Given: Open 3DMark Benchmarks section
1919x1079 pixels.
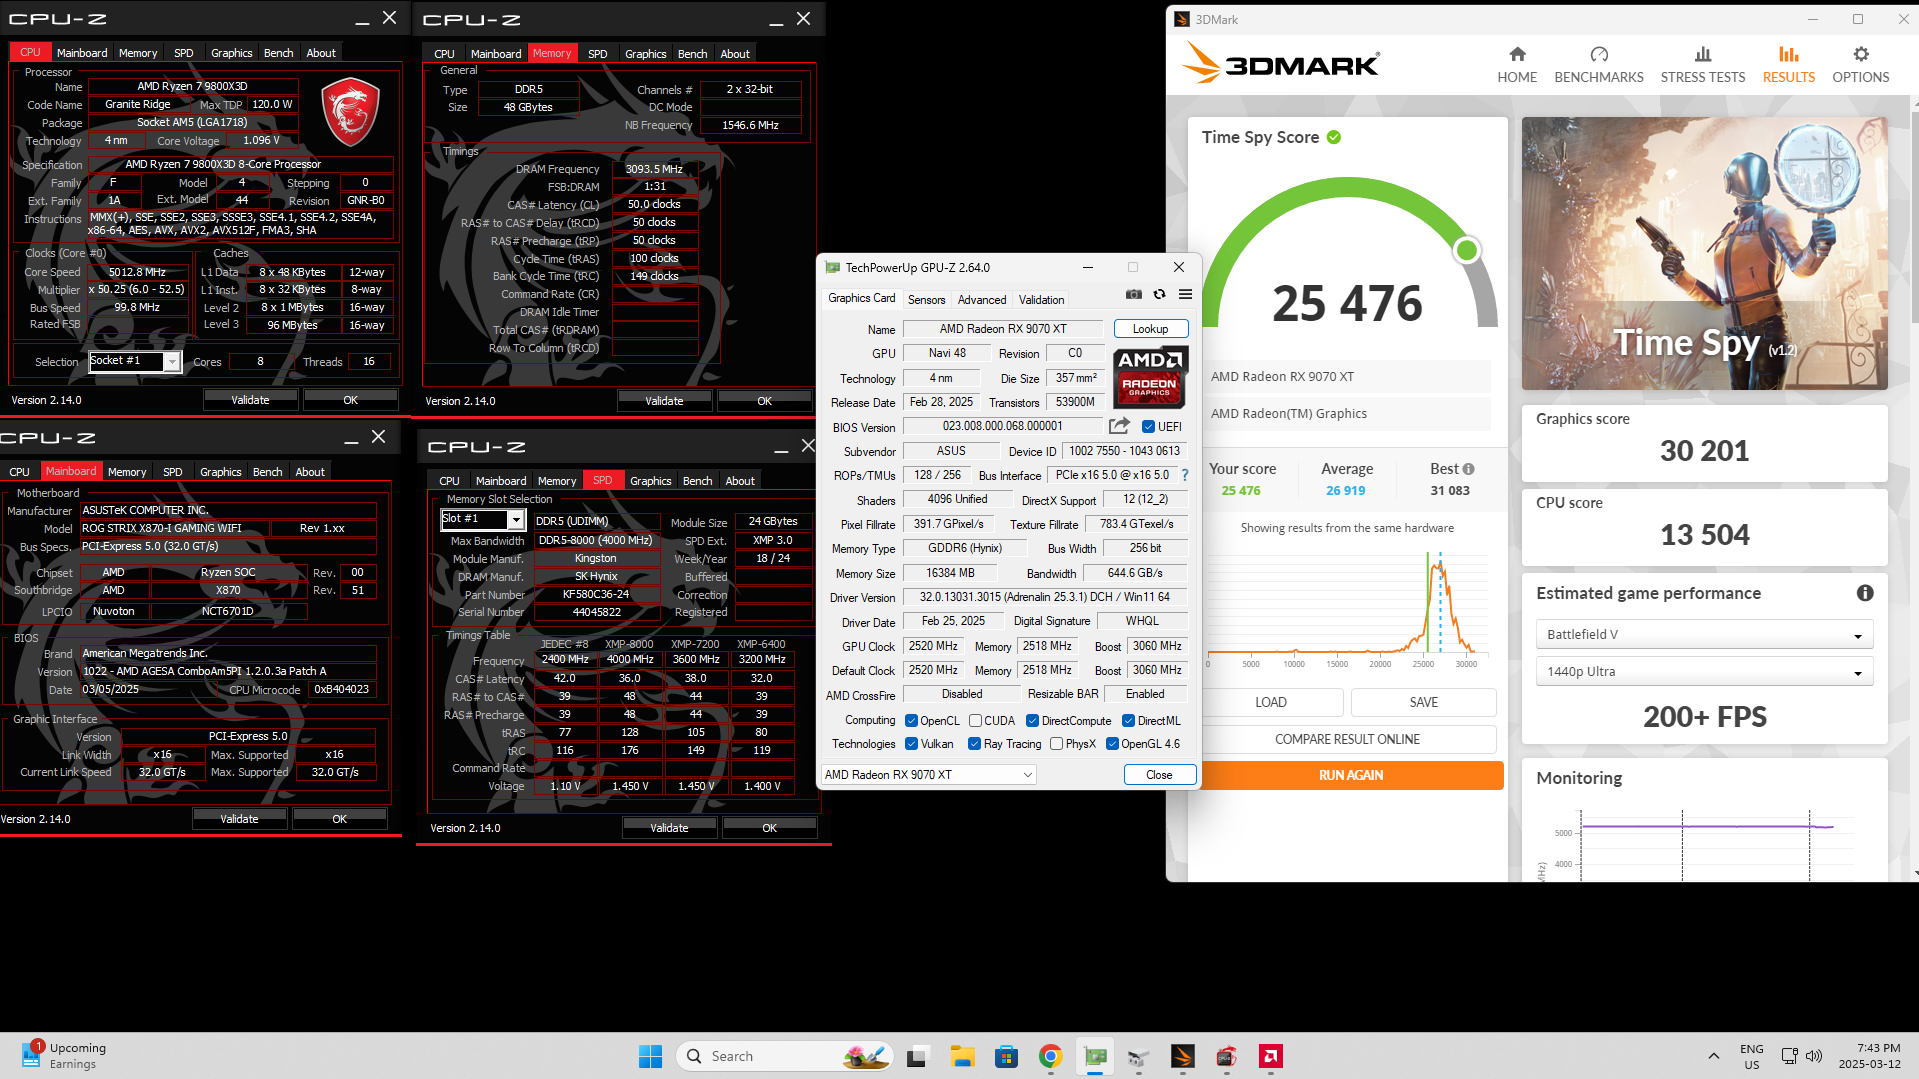Looking at the screenshot, I should 1598,65.
